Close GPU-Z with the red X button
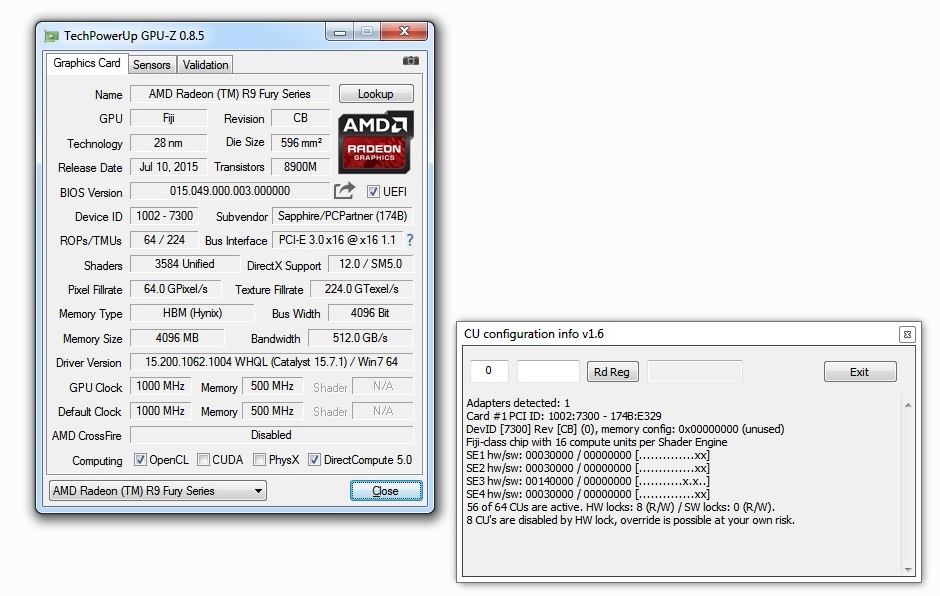This screenshot has height=596, width=940. (x=404, y=32)
